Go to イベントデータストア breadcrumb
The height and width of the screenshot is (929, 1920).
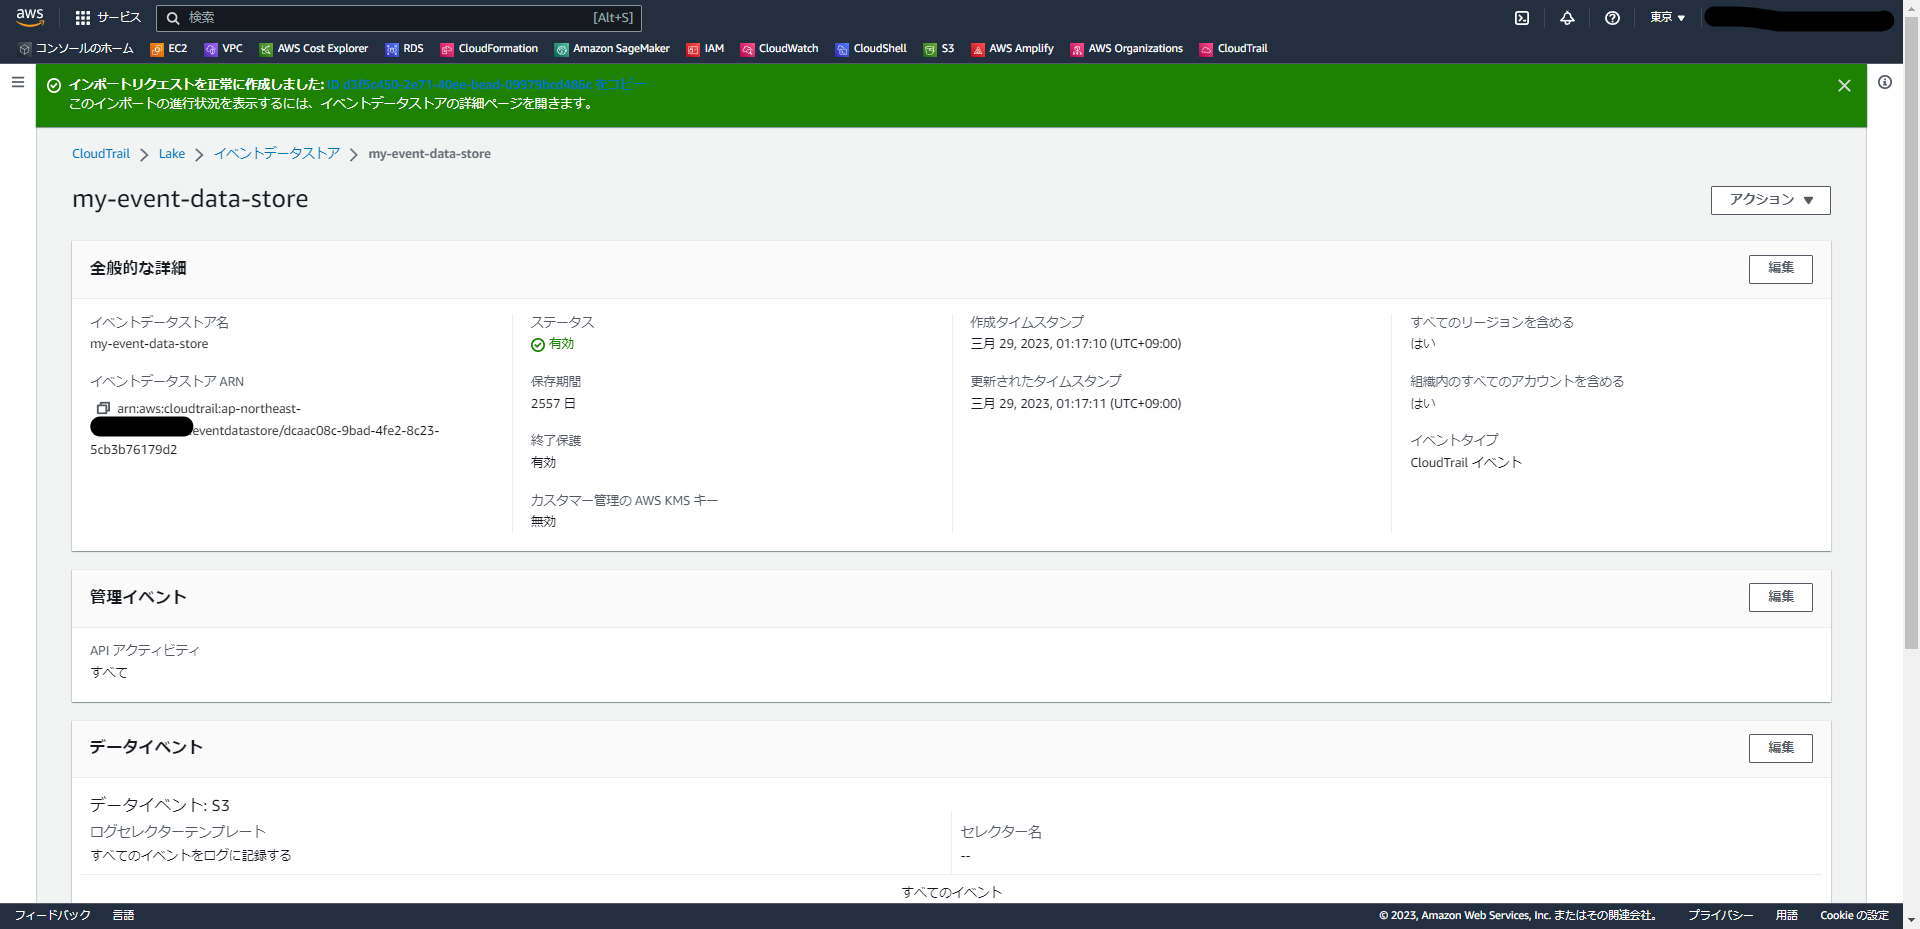277,154
